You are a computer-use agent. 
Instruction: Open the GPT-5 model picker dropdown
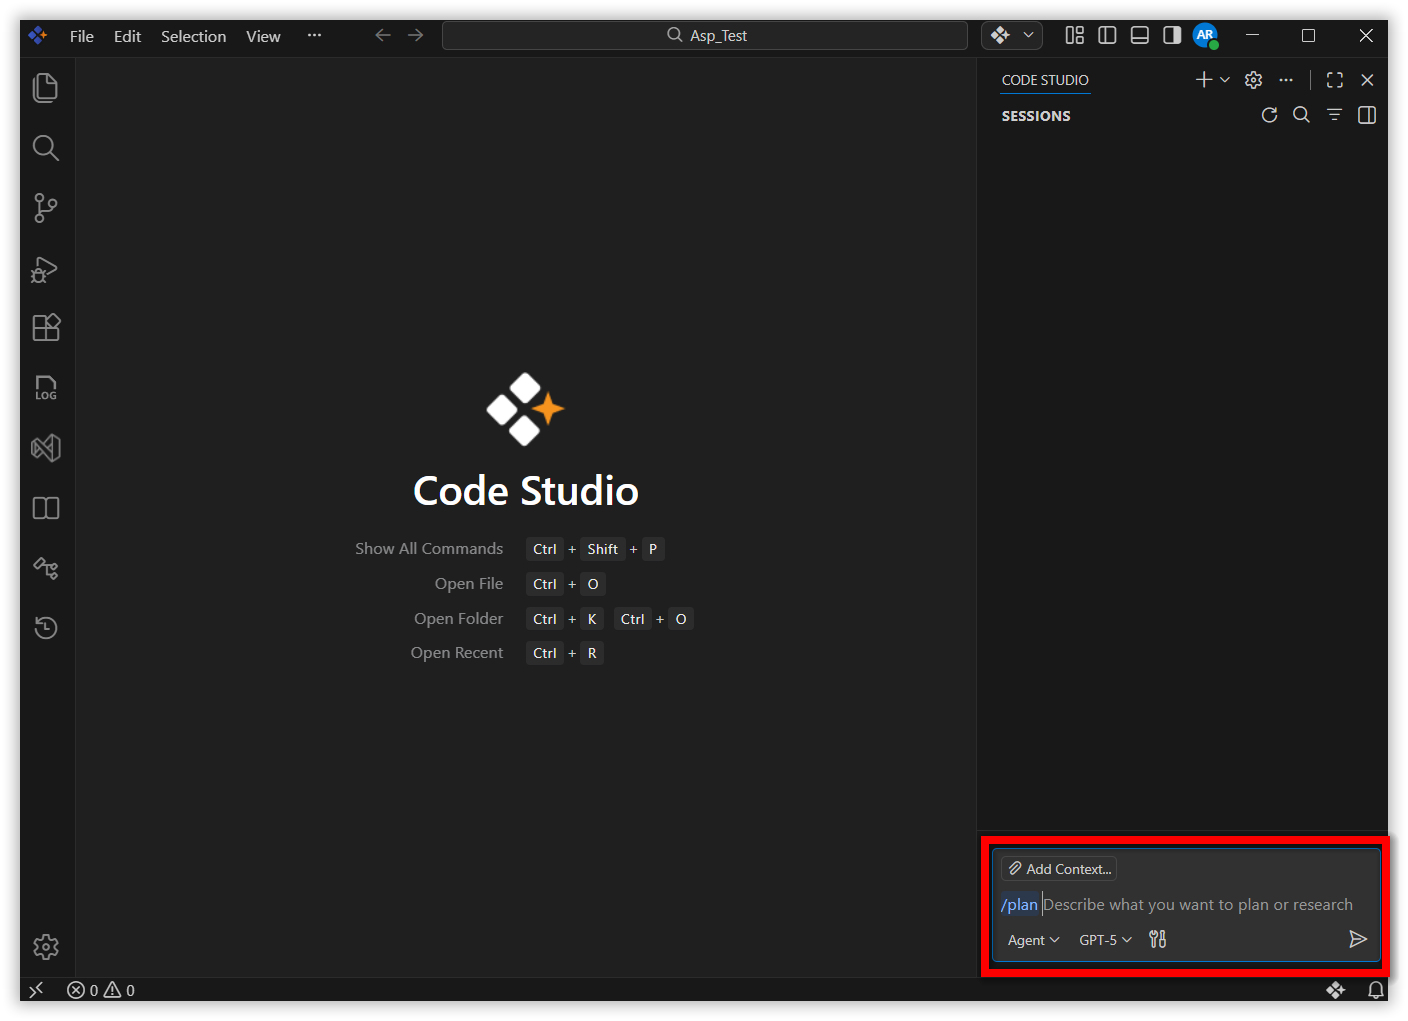(1105, 940)
